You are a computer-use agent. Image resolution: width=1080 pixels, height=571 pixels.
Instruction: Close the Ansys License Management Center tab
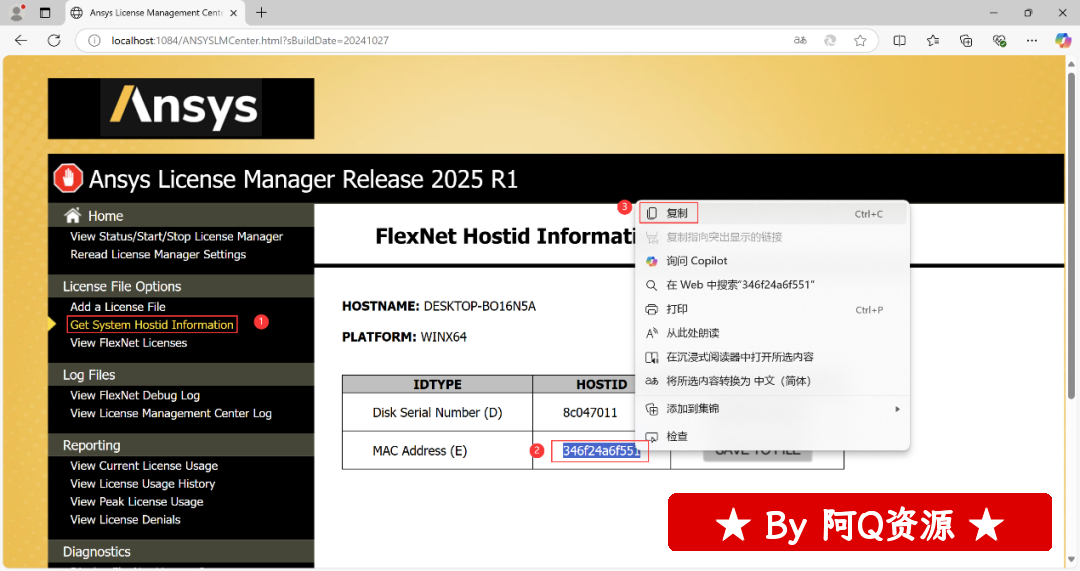click(x=233, y=13)
